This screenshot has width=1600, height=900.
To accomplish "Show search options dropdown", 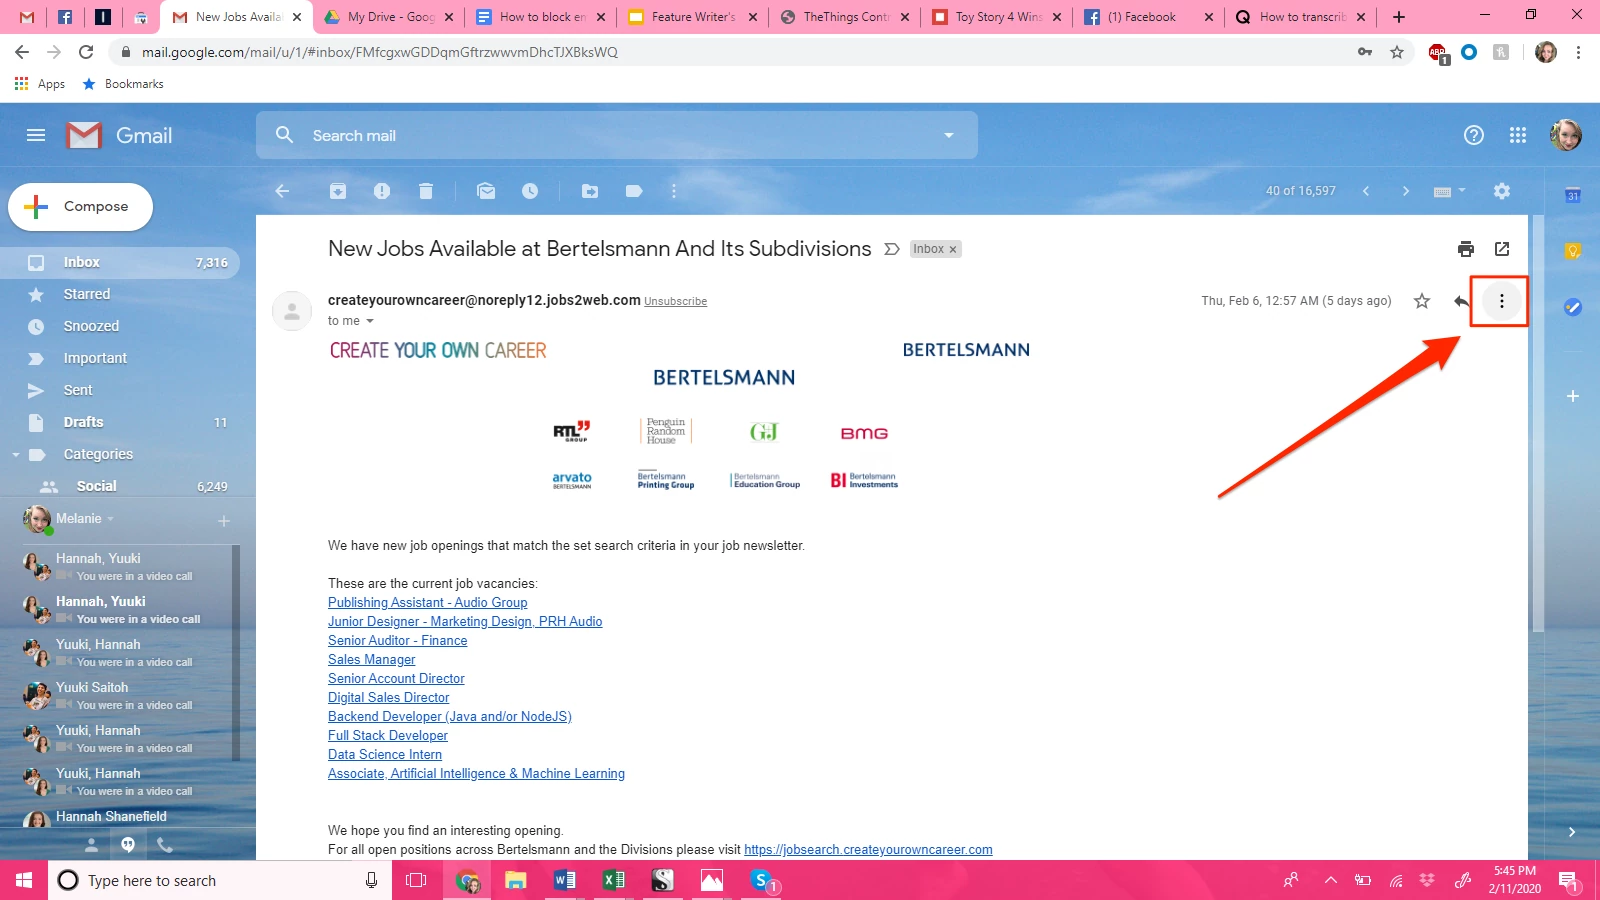I will [949, 135].
